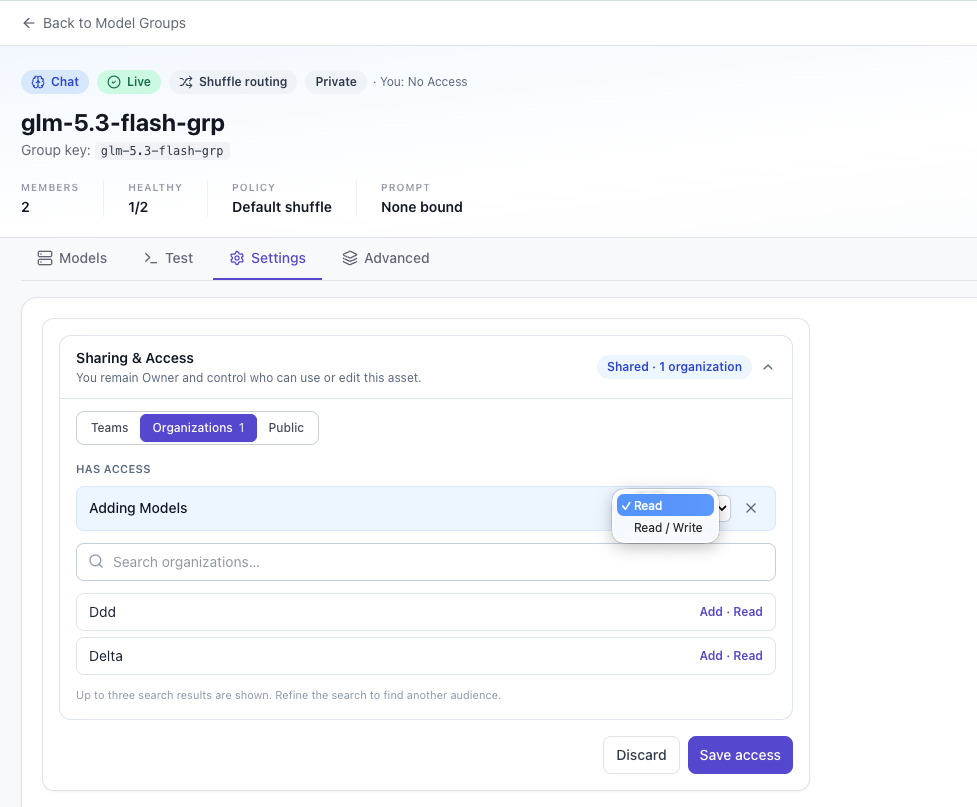This screenshot has width=977, height=807.
Task: Click the group key glm-5.3-flash-grp code
Action: 162,151
